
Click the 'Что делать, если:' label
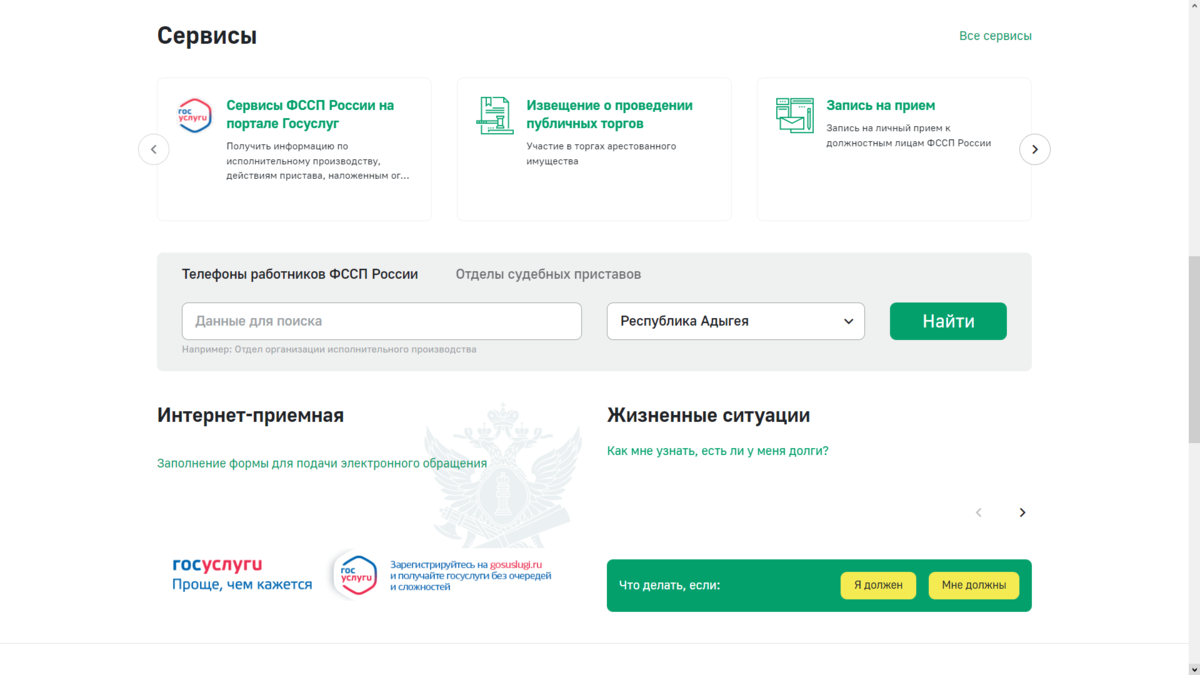[x=669, y=585]
